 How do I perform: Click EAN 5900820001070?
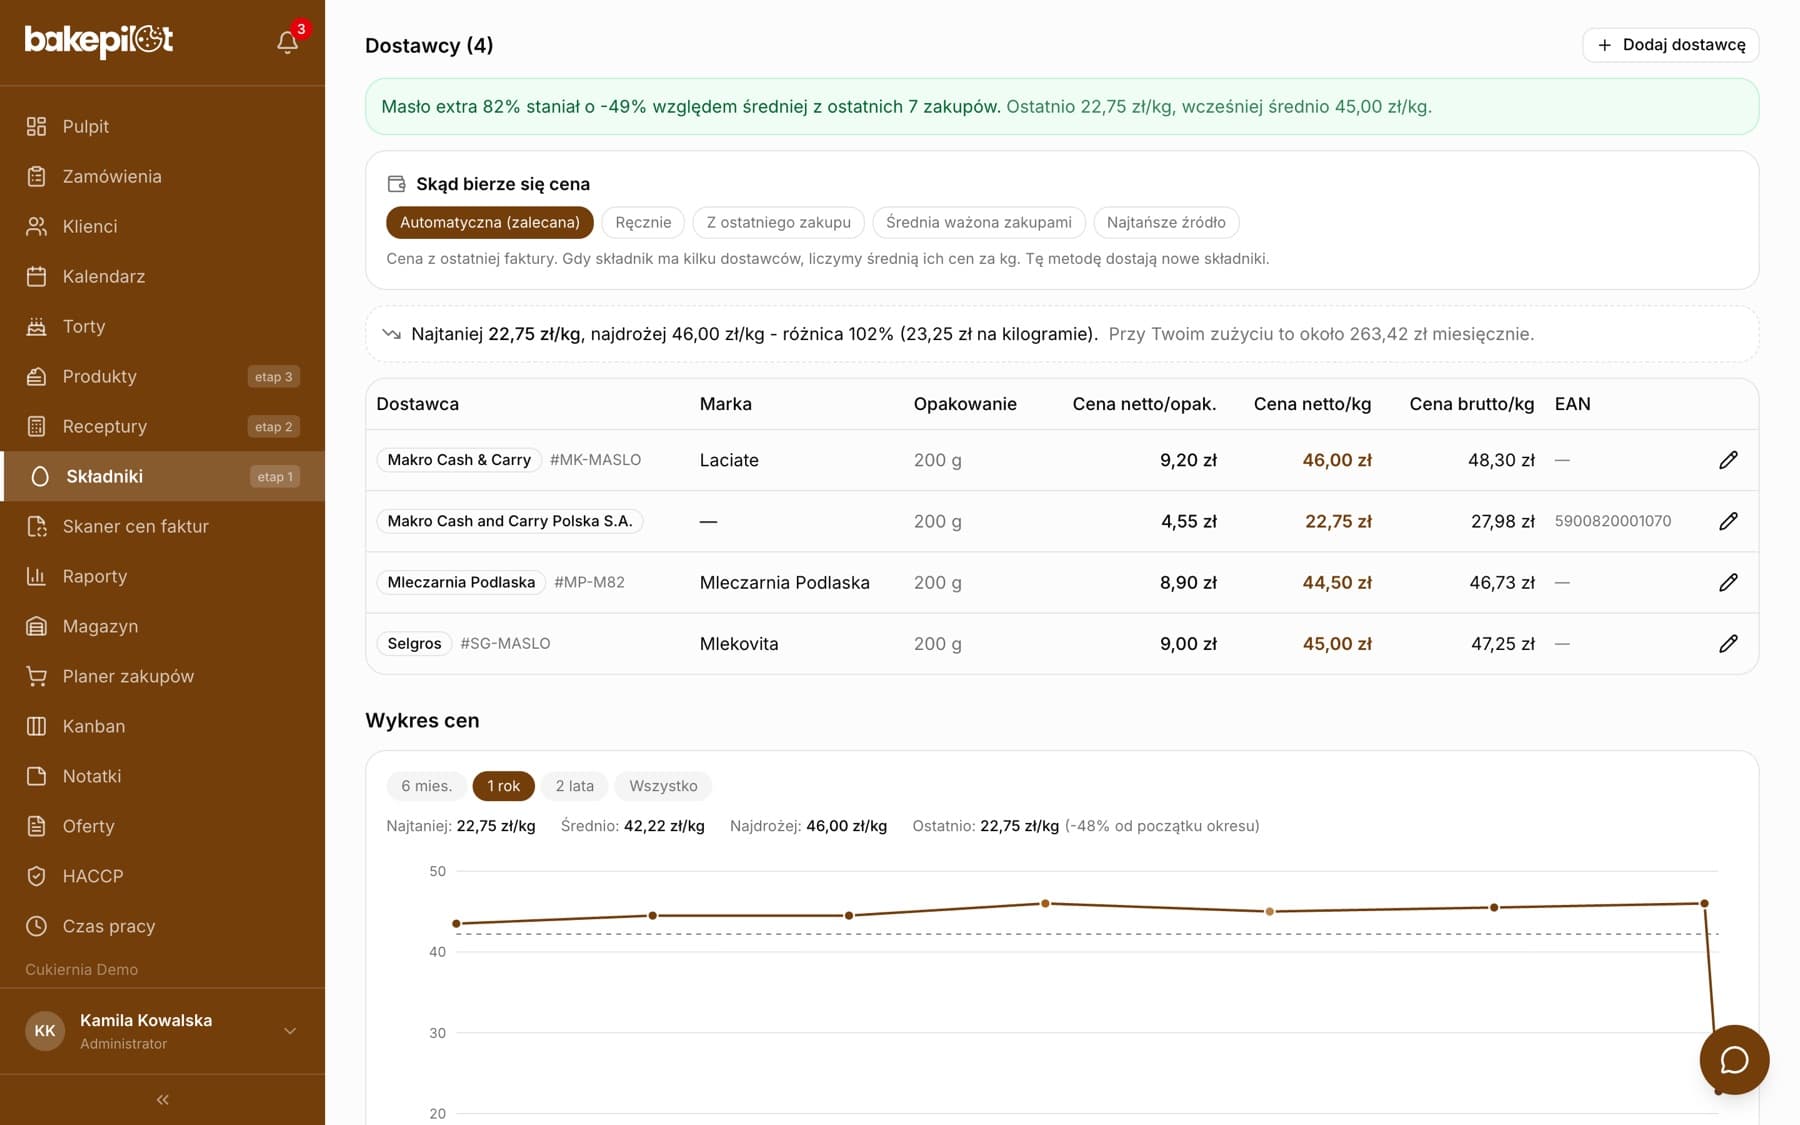pyautogui.click(x=1612, y=521)
